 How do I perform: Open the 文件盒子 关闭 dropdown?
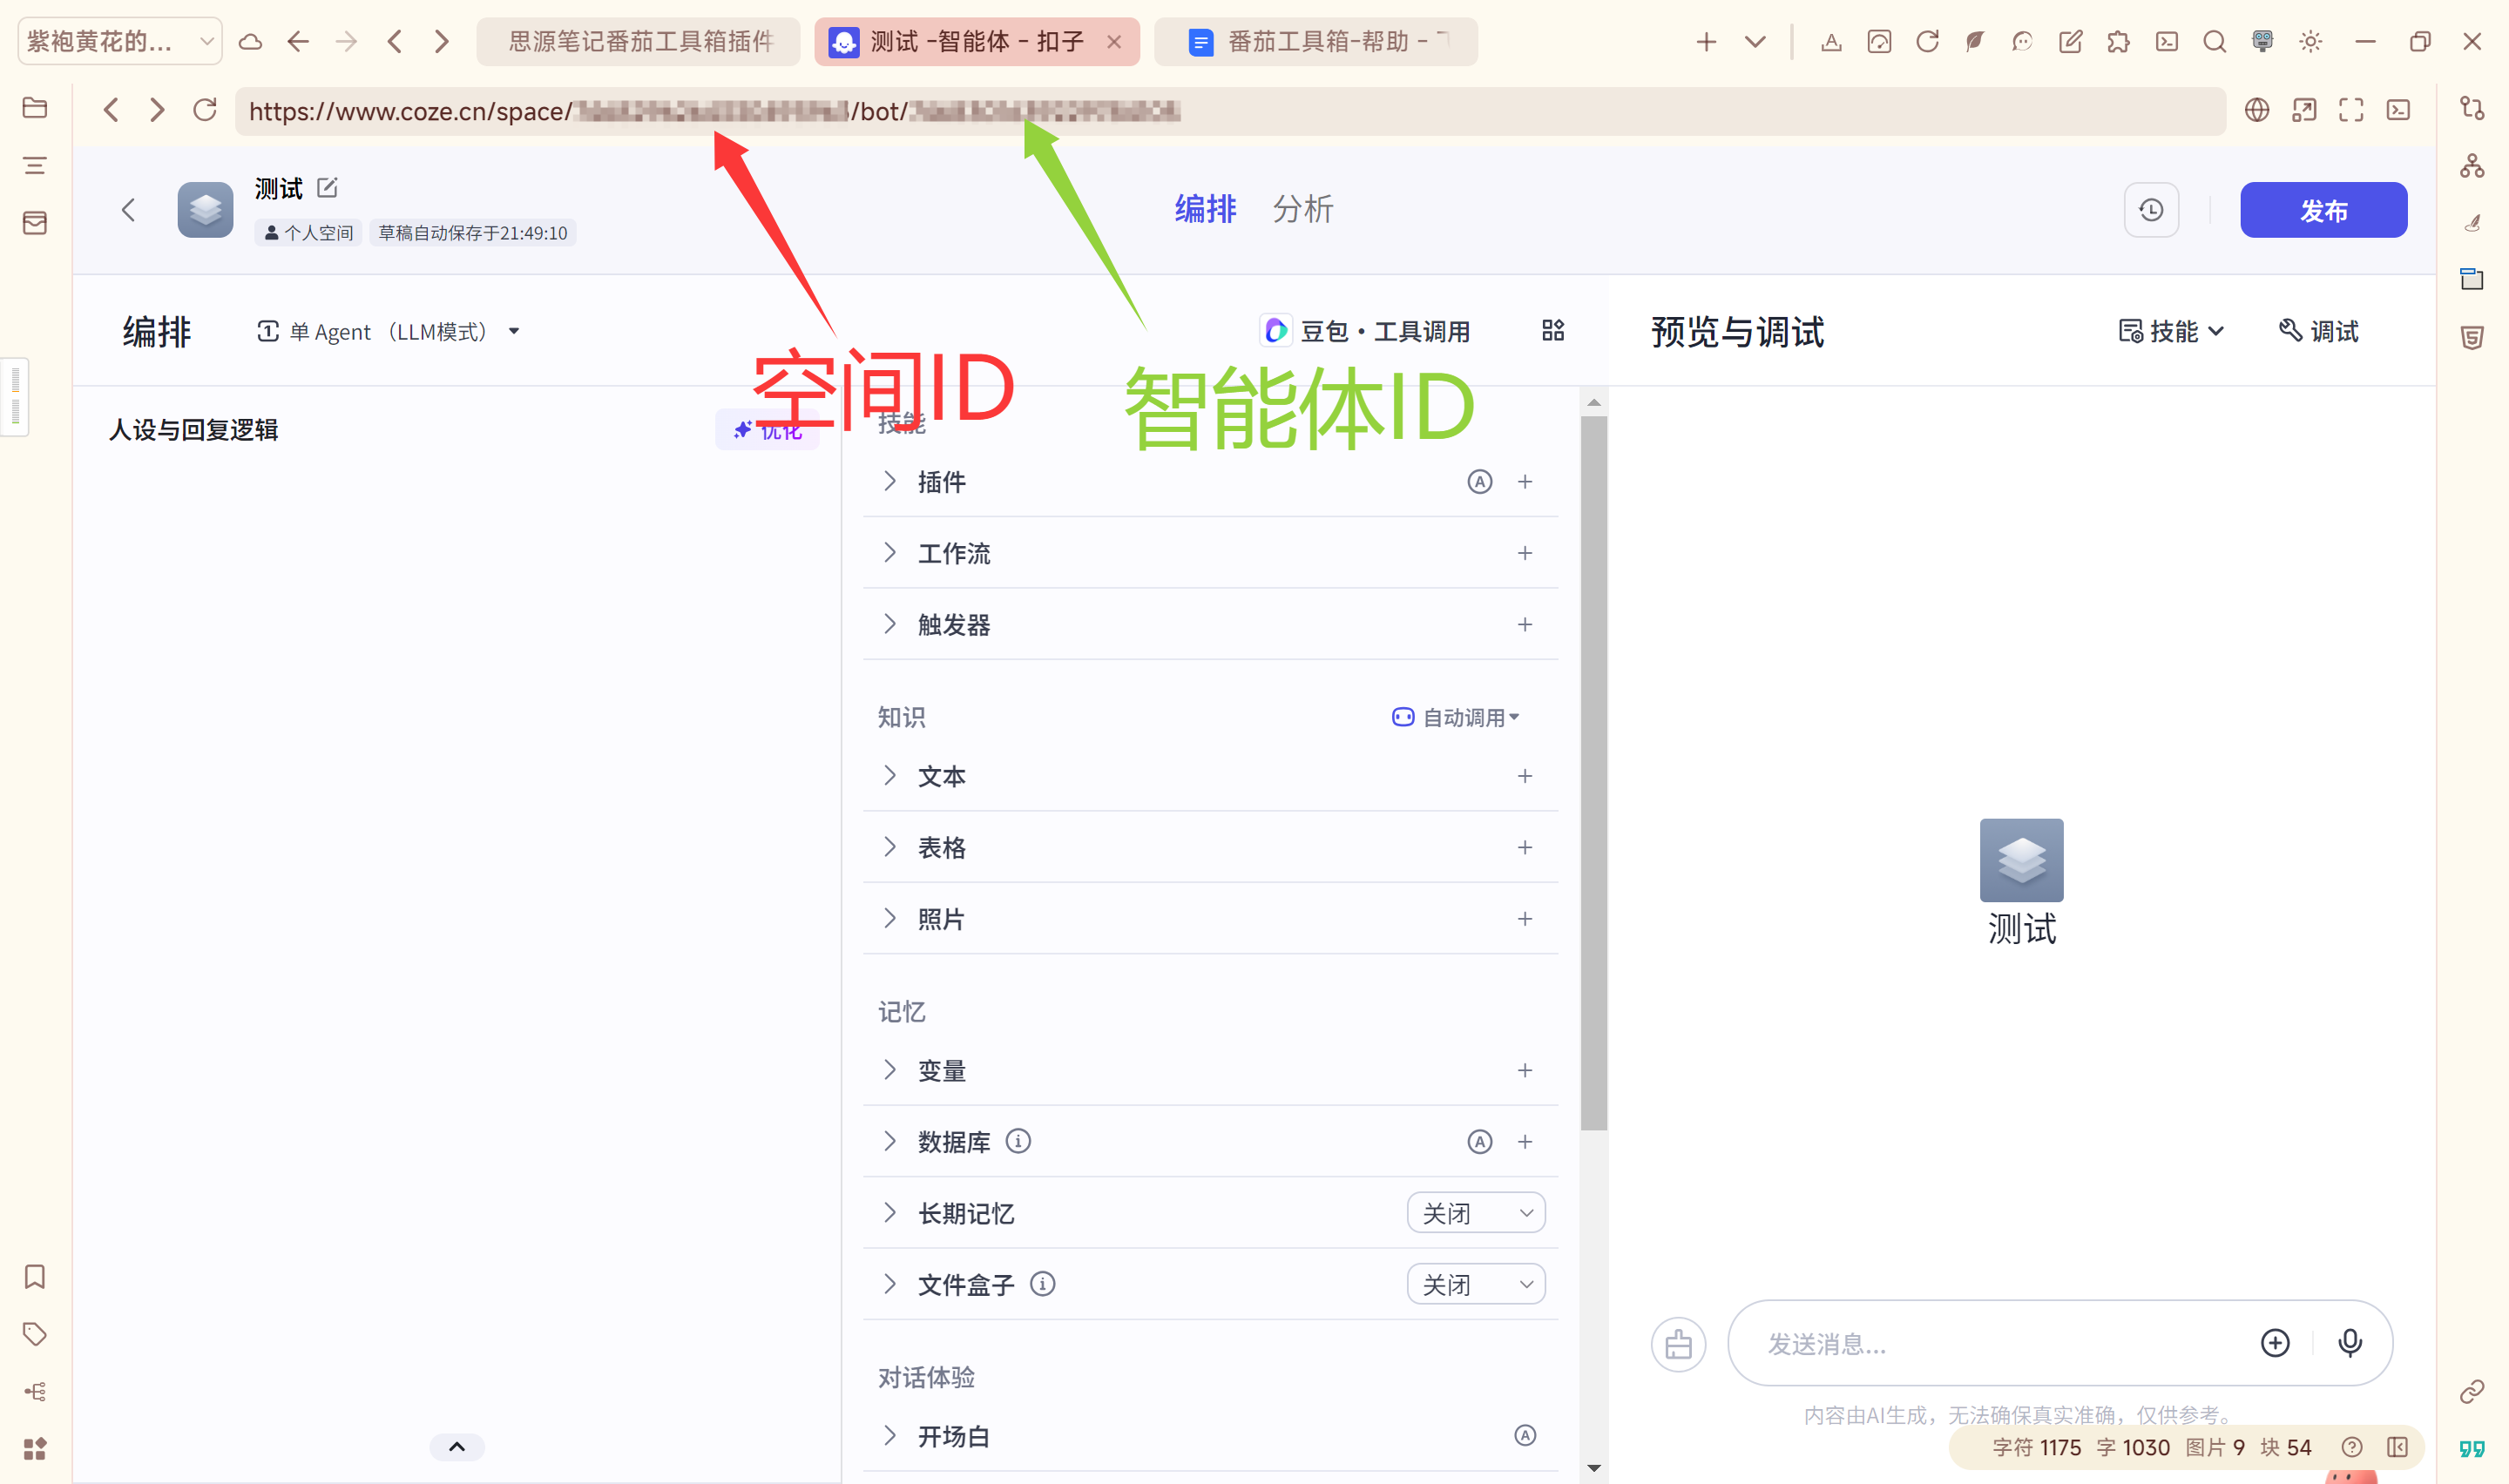tap(1475, 1284)
